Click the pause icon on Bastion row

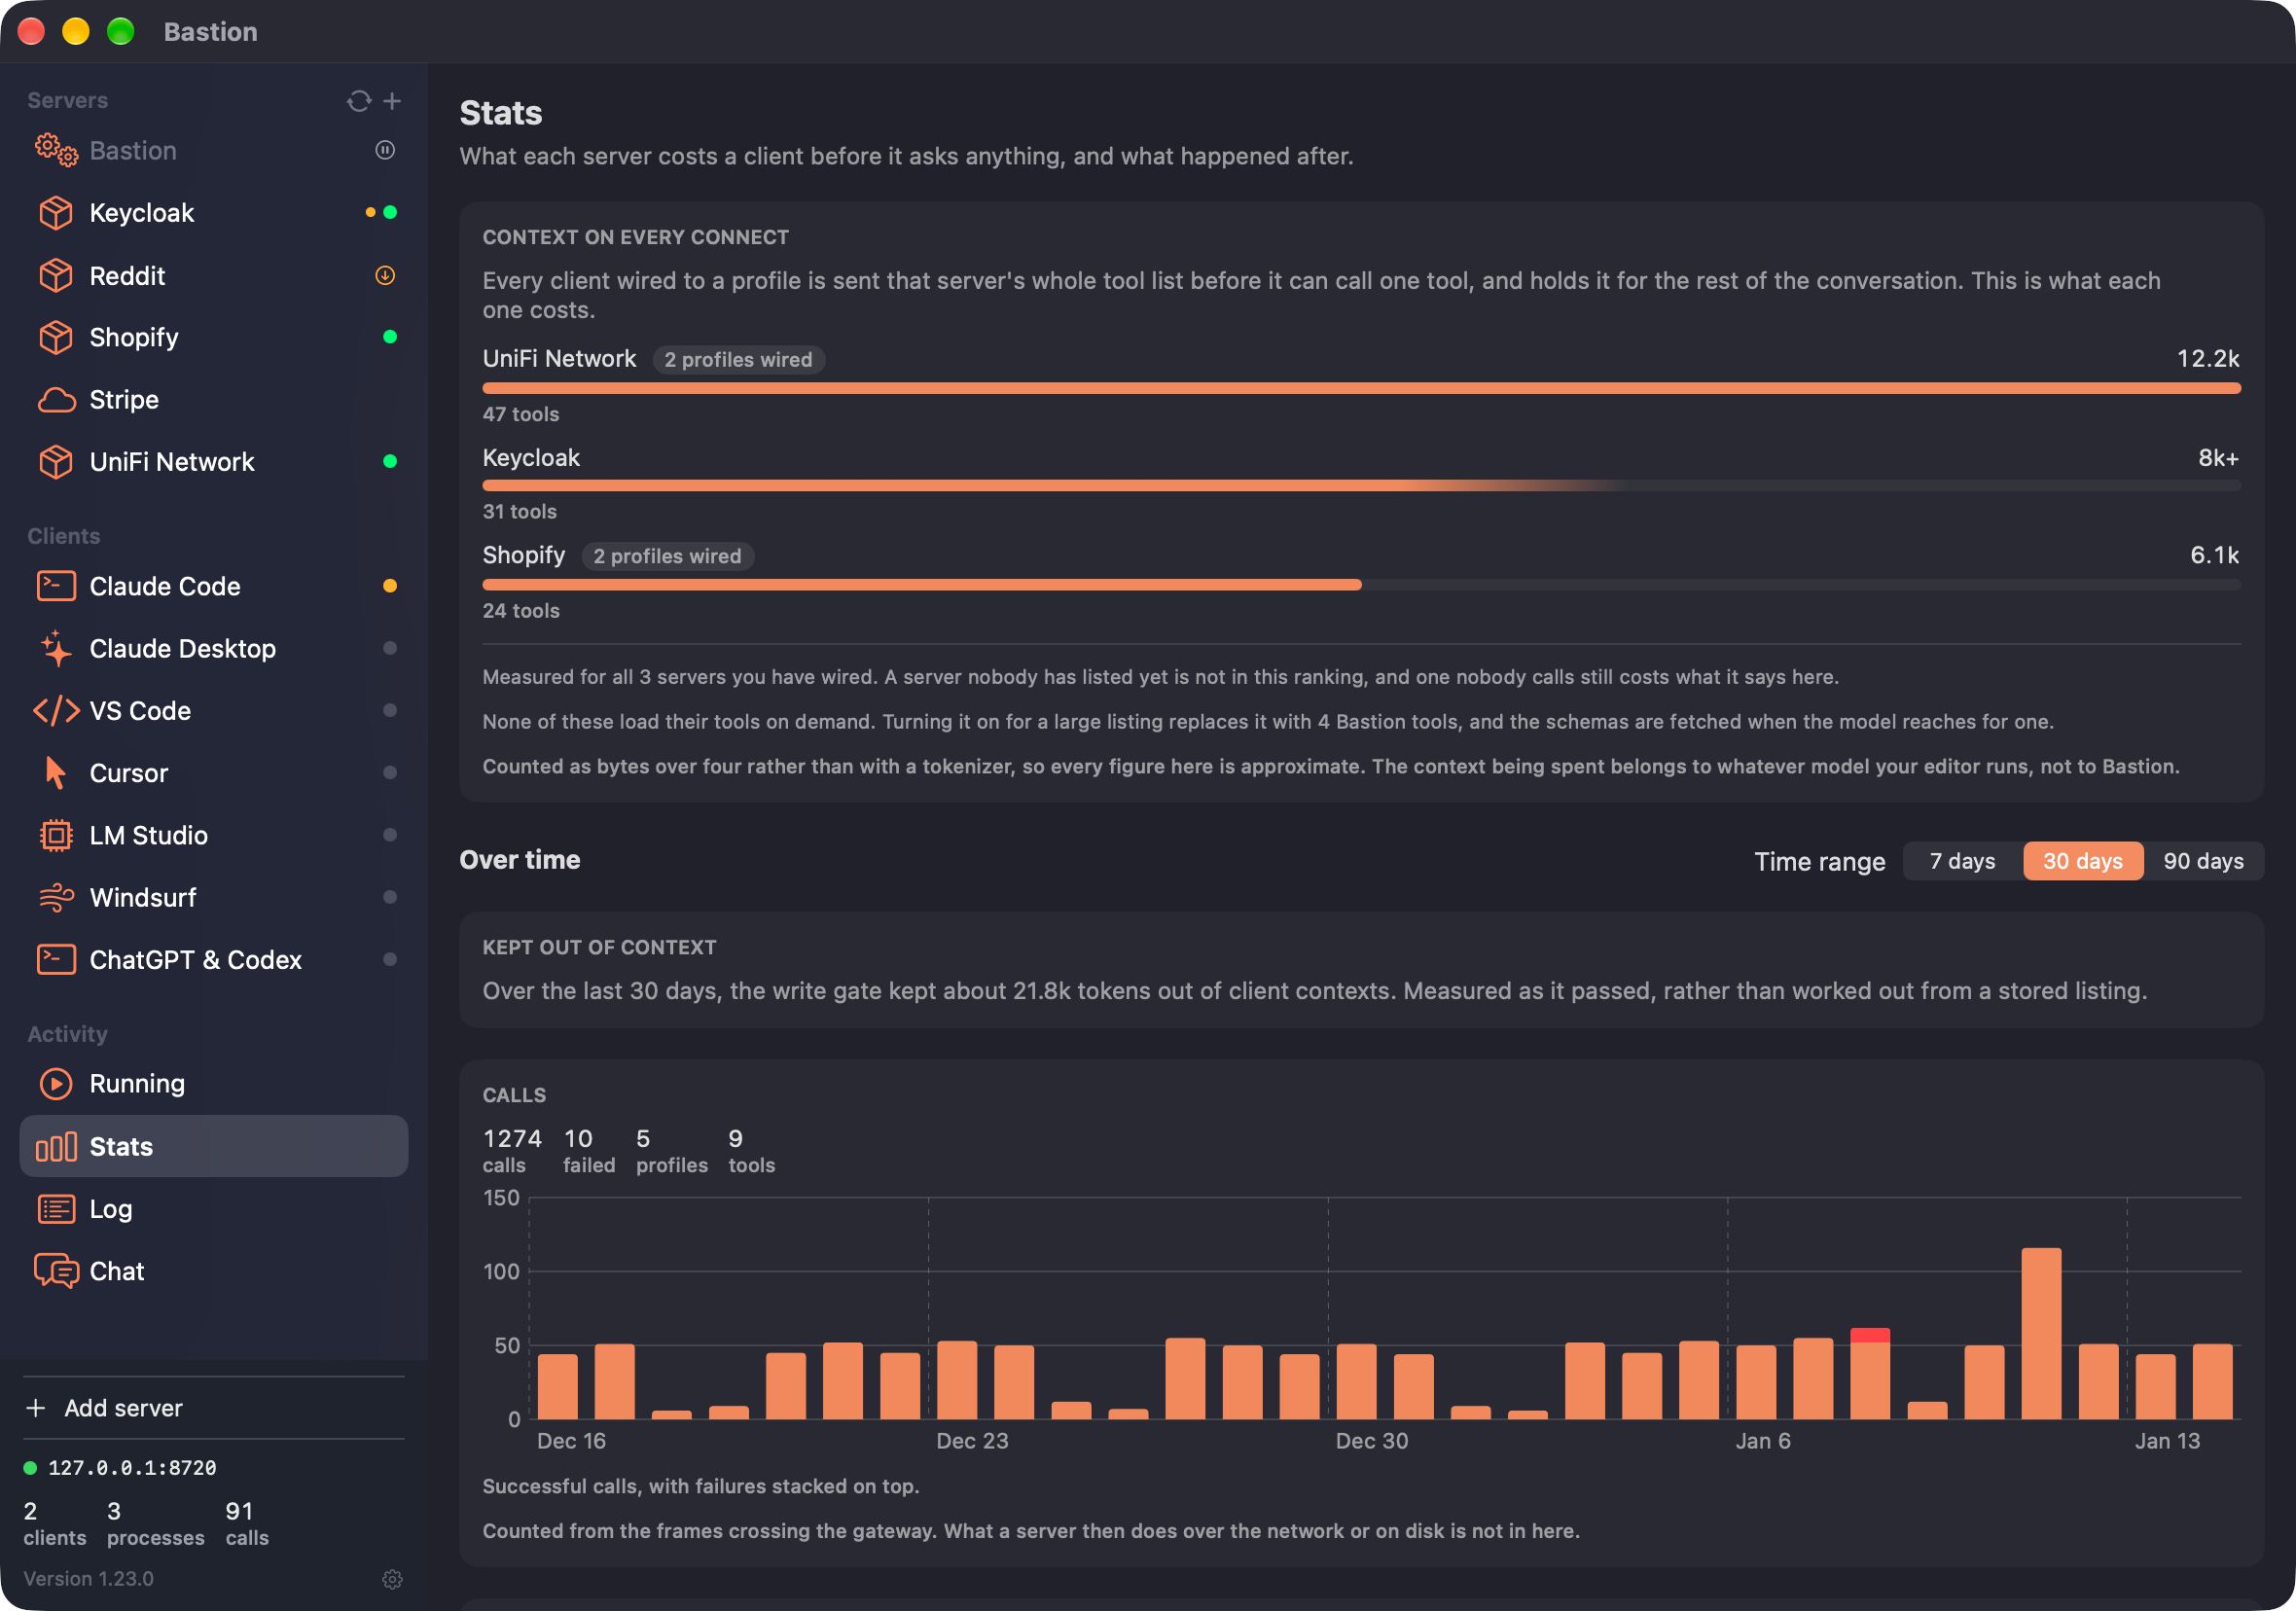tap(385, 150)
